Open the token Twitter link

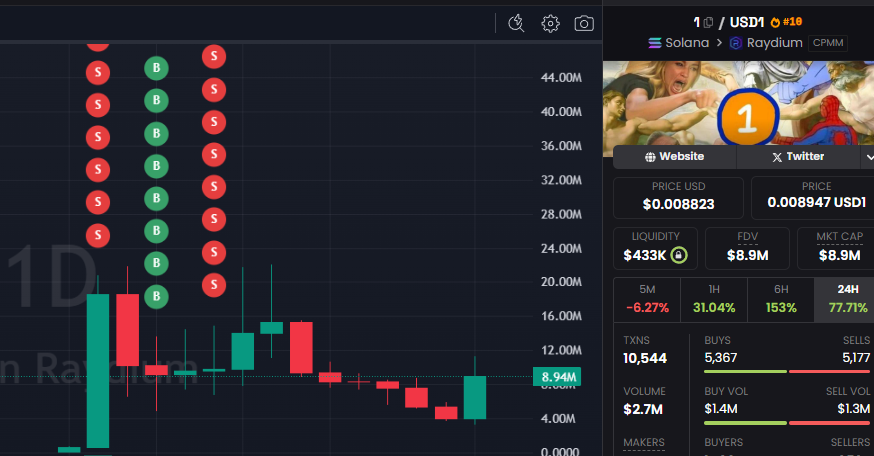pos(797,157)
